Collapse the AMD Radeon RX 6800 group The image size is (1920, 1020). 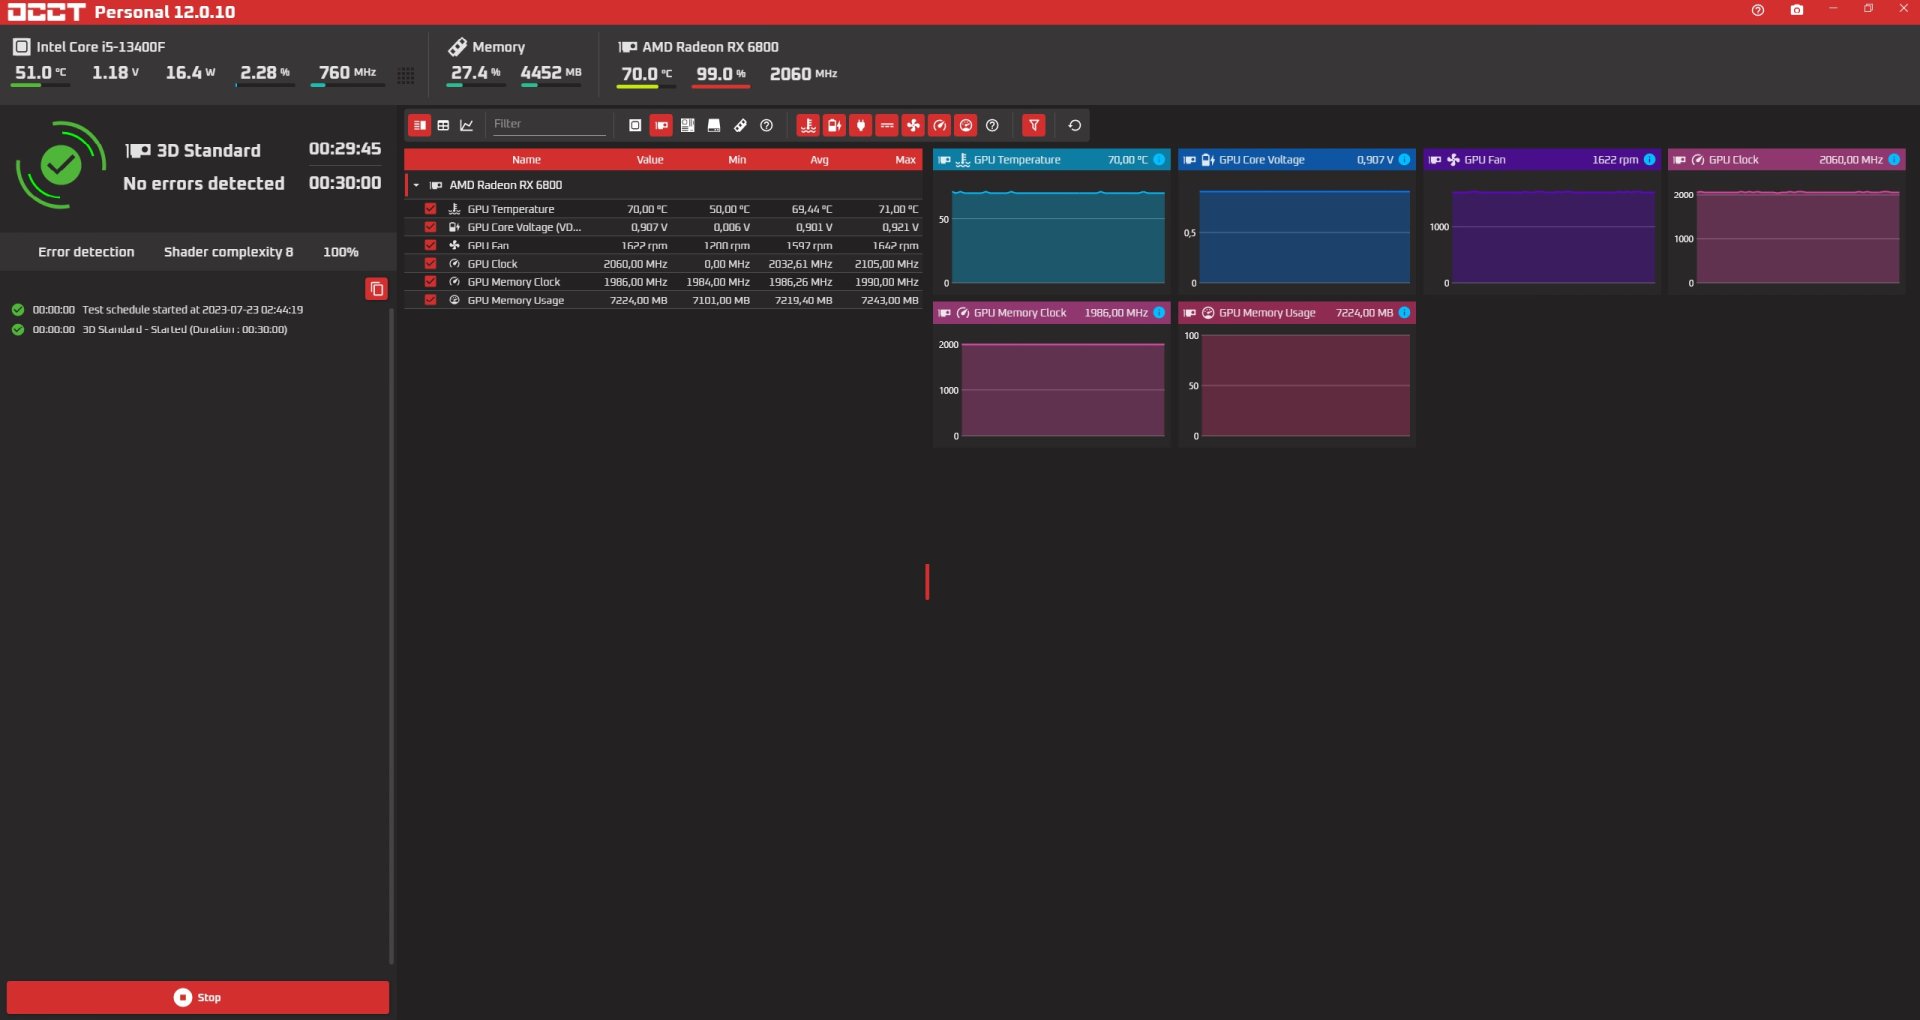coord(416,185)
